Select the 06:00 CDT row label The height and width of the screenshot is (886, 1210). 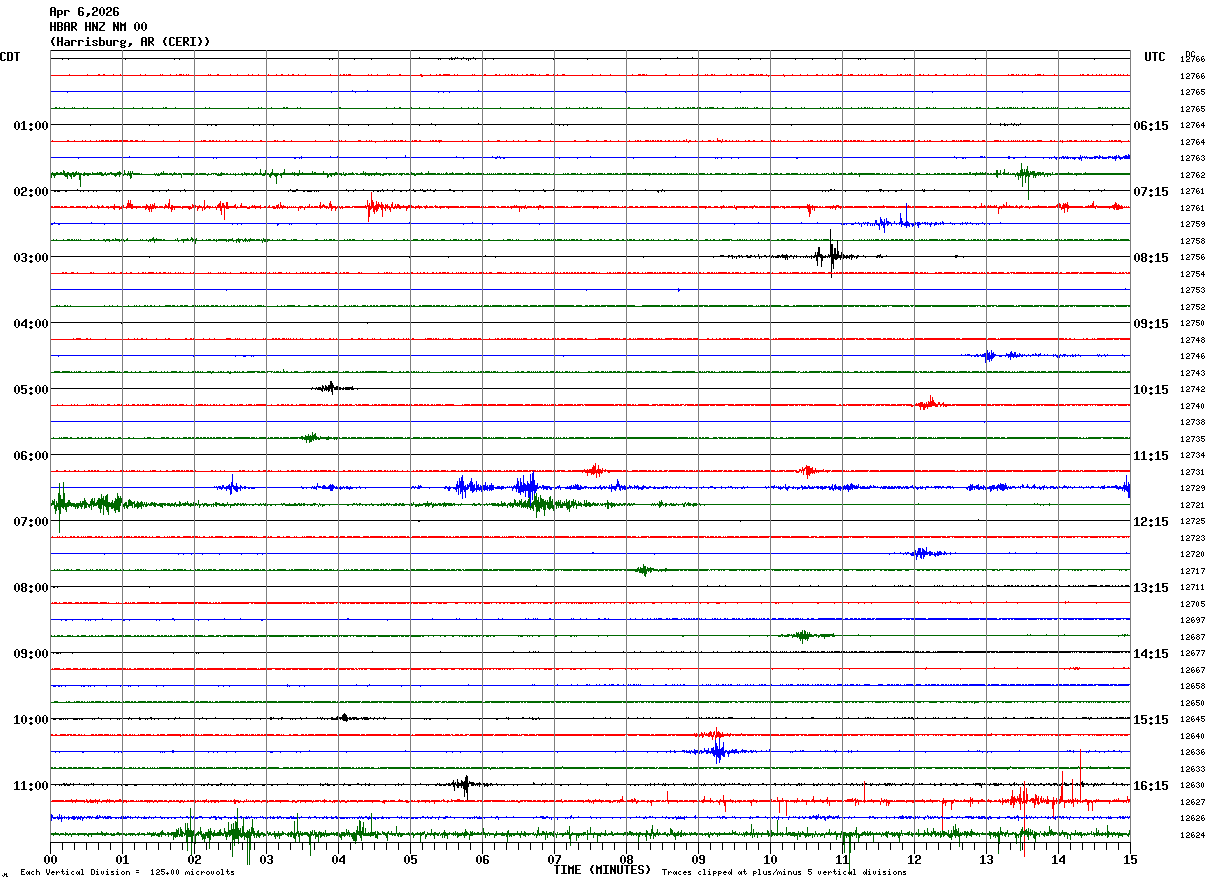pyautogui.click(x=31, y=456)
